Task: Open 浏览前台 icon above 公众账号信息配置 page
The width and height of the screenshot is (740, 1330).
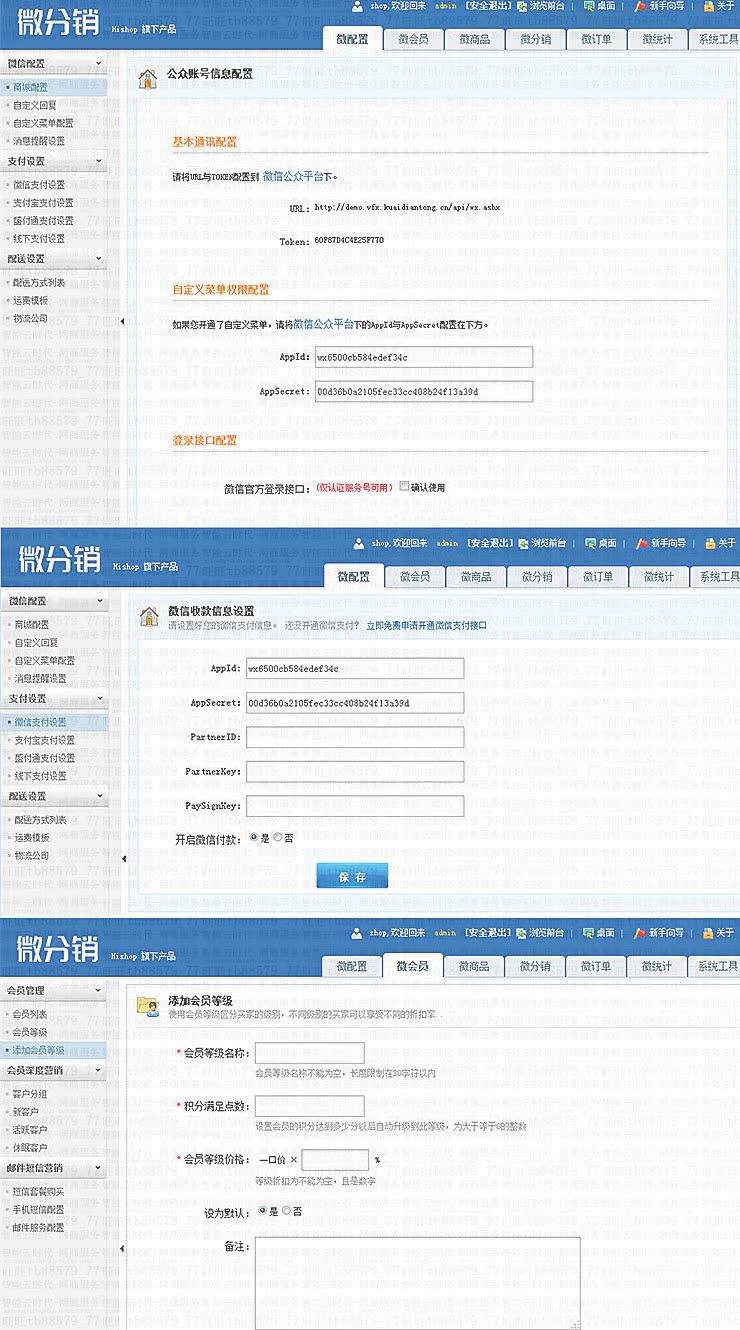Action: tap(523, 6)
